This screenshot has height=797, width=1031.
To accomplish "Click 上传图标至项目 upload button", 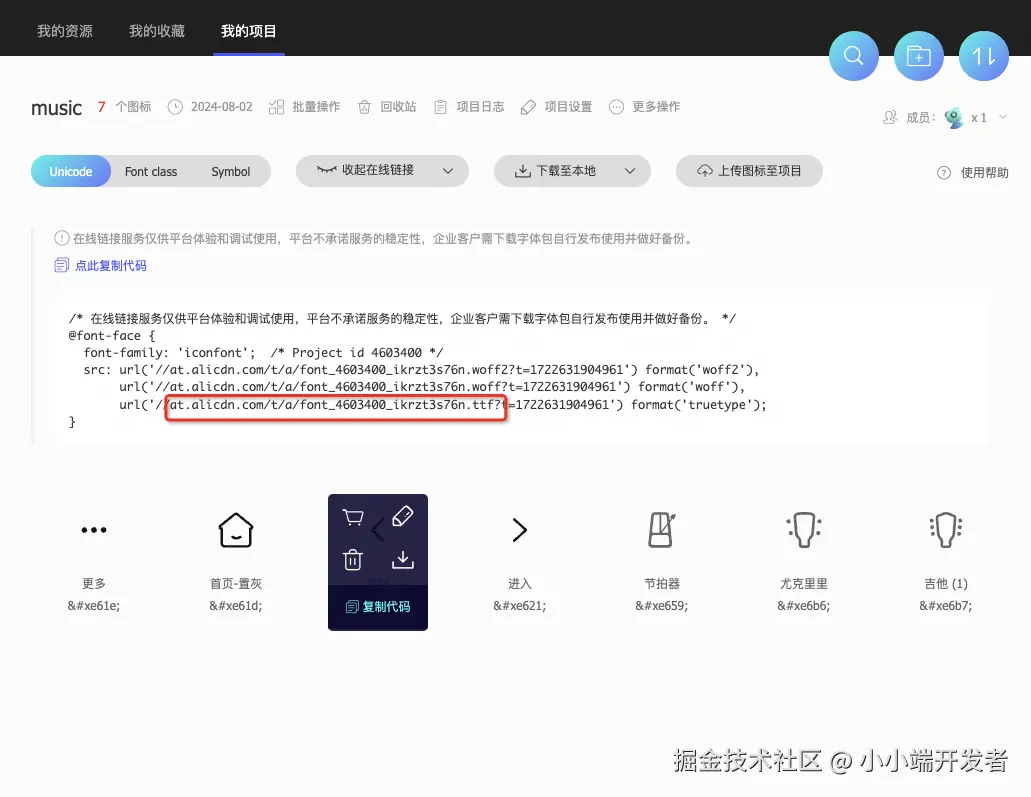I will click(x=749, y=171).
